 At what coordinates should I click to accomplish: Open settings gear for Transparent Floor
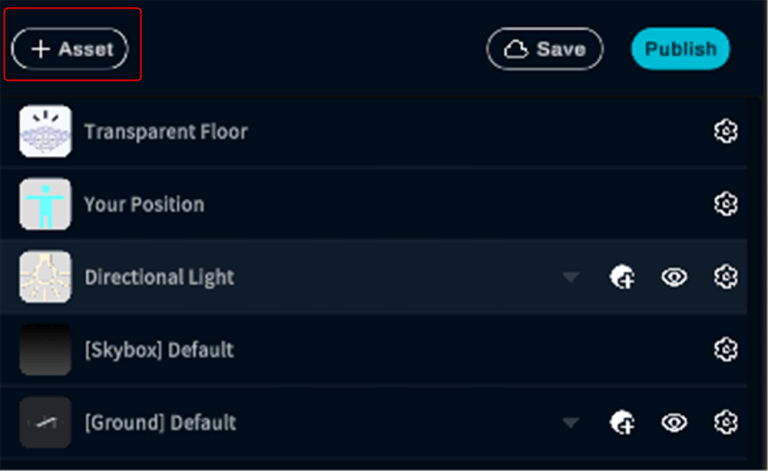pyautogui.click(x=726, y=131)
